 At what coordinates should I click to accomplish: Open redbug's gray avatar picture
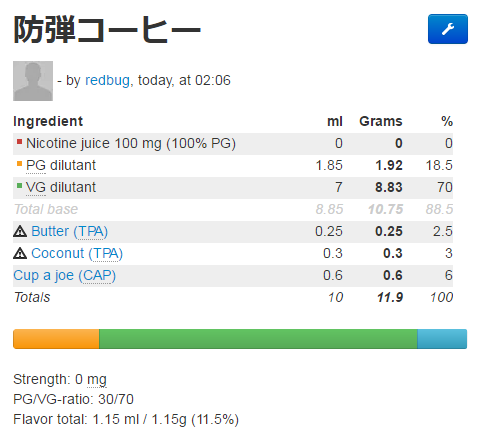pos(33,81)
